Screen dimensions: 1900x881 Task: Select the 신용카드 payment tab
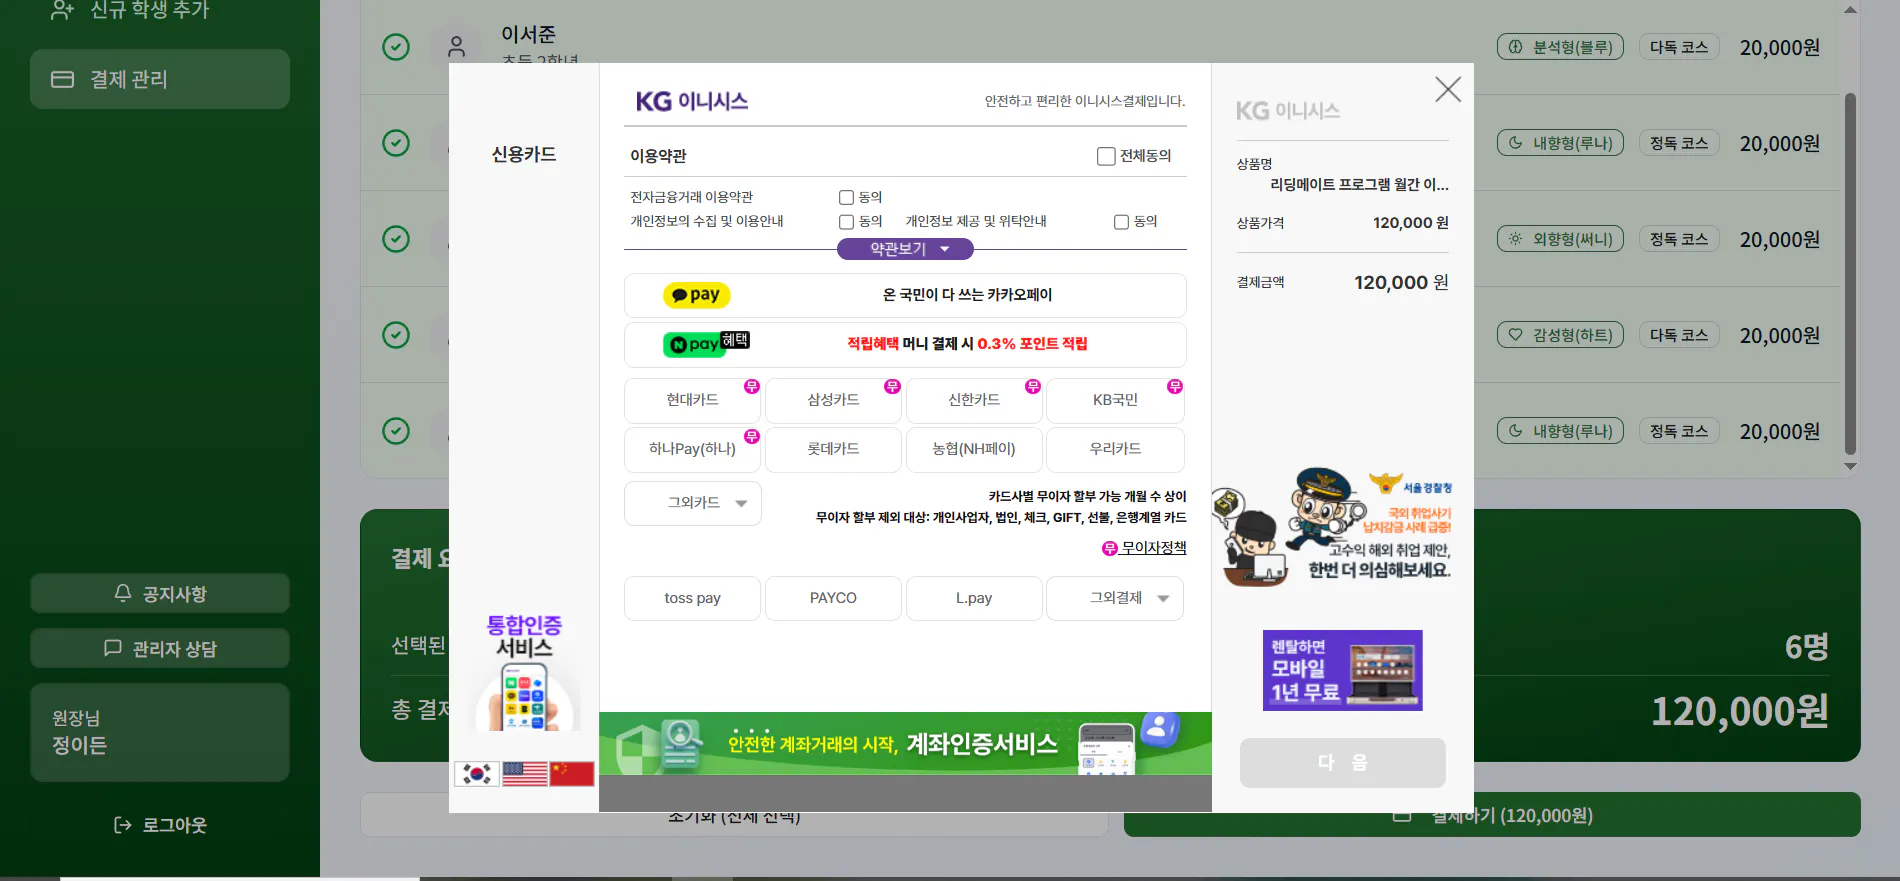click(524, 155)
